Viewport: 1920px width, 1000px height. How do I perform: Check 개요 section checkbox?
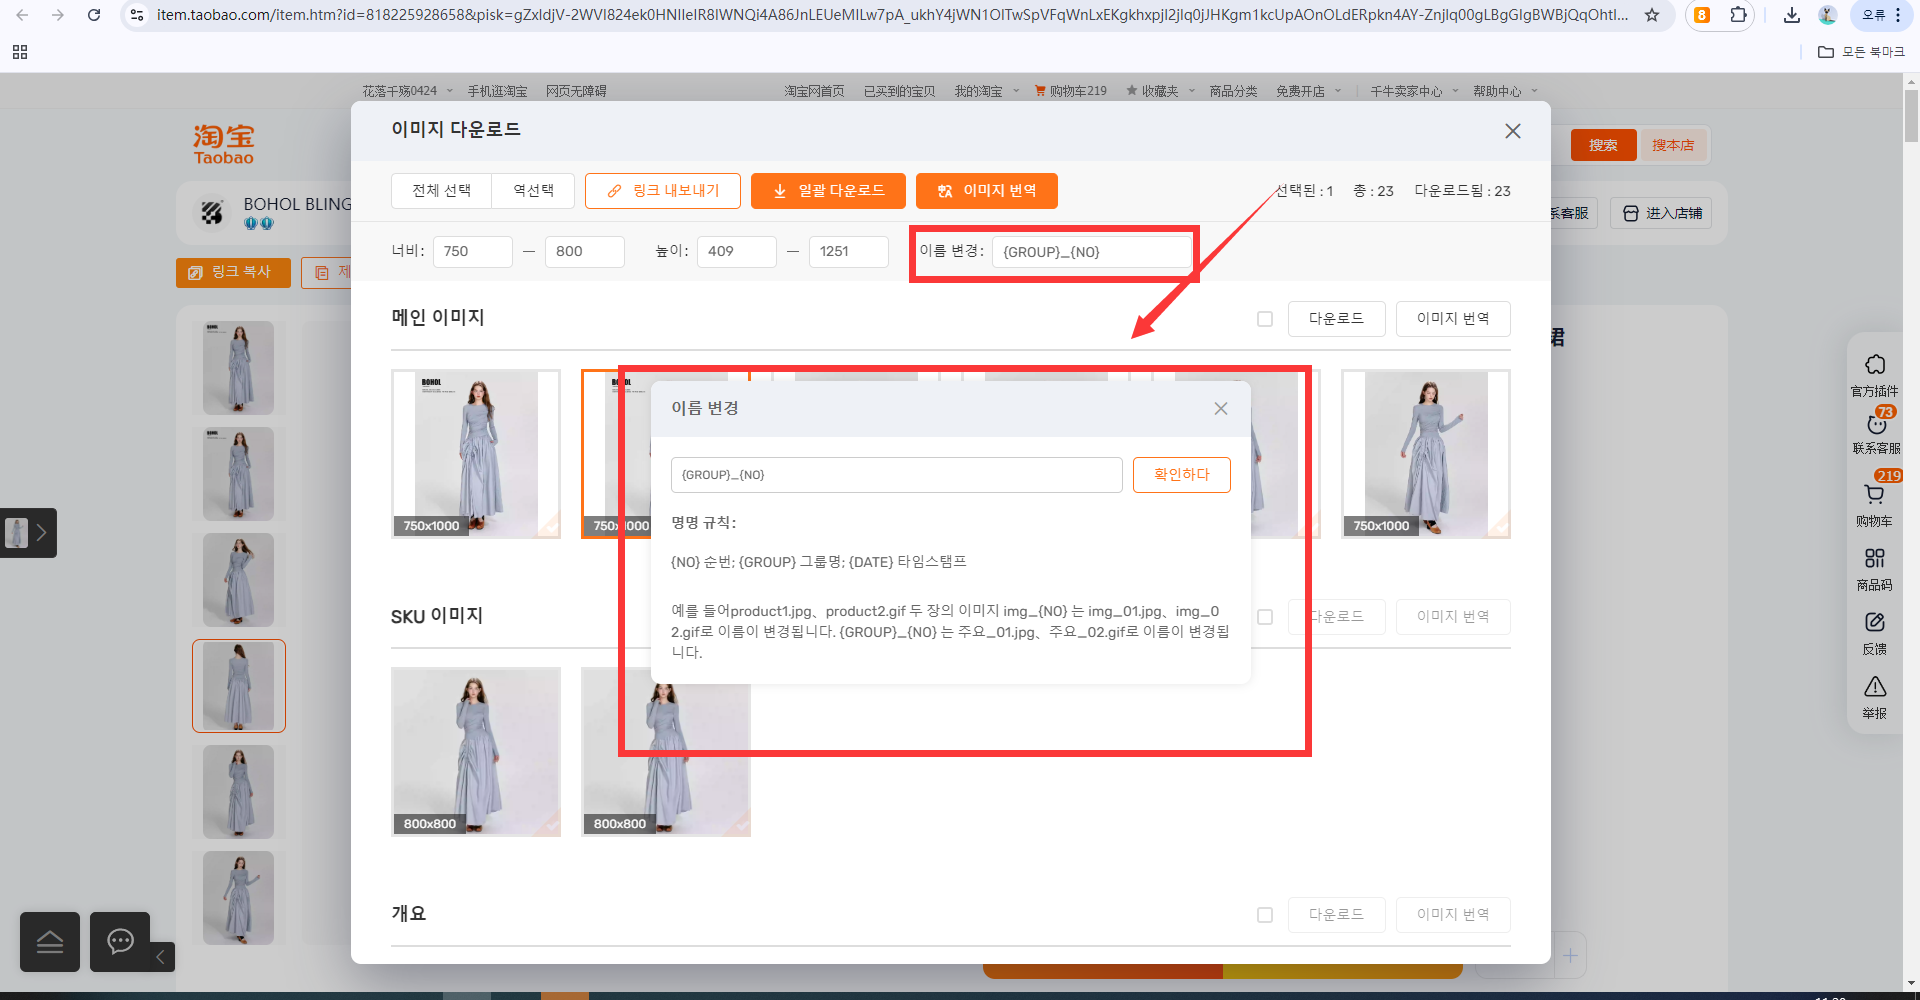[x=1265, y=915]
